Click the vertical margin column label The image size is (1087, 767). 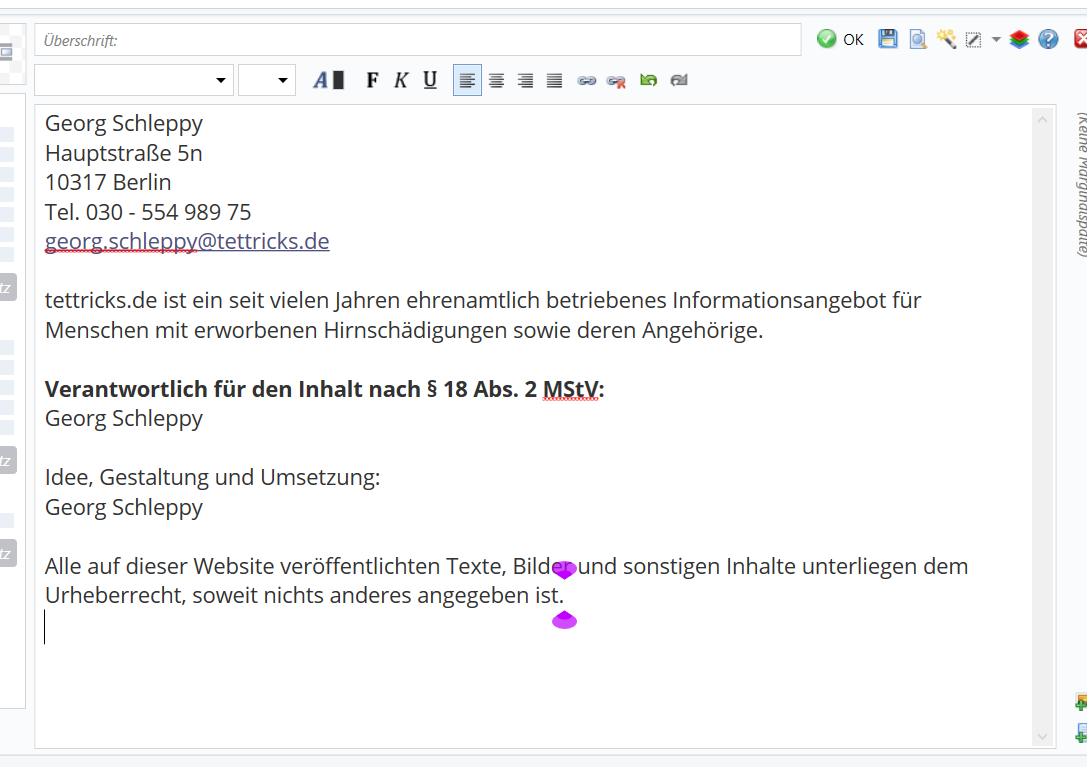[x=1081, y=184]
